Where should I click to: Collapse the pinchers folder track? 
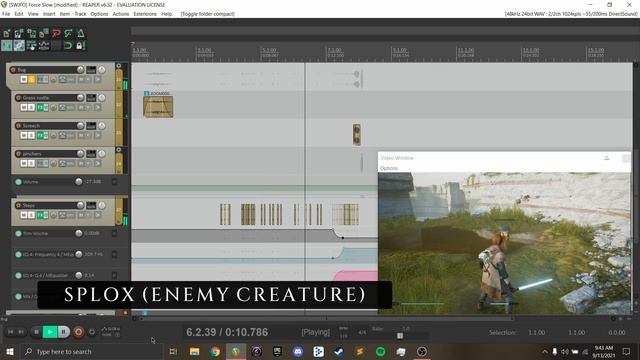(119, 150)
